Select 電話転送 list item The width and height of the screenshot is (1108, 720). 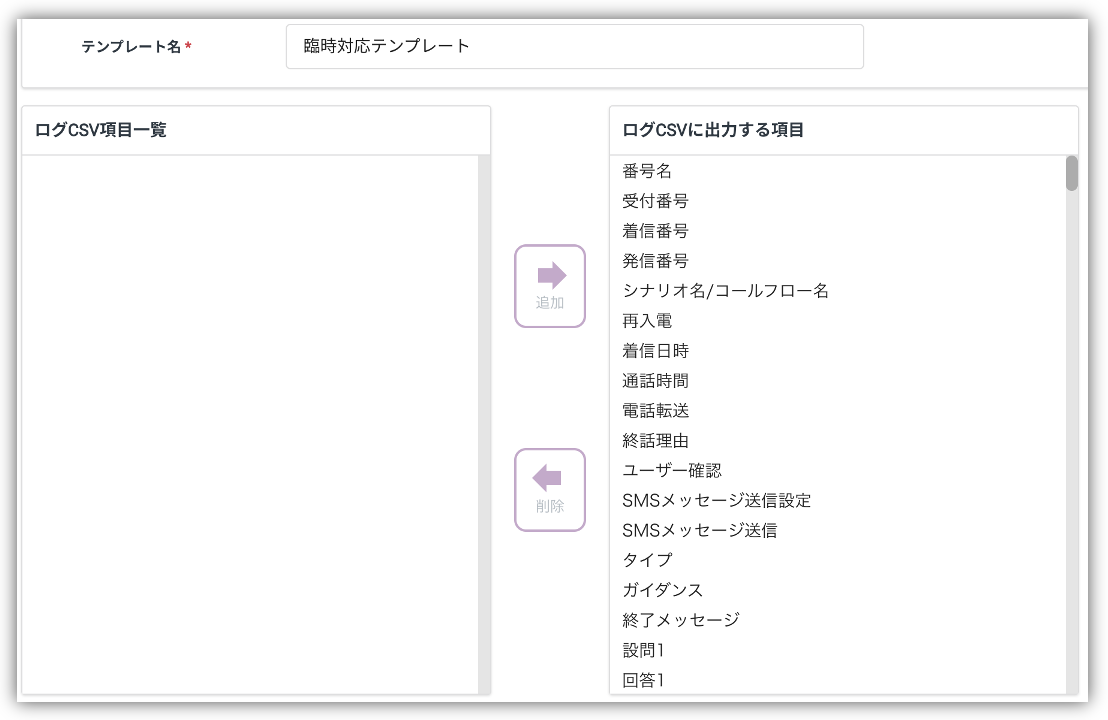(655, 411)
